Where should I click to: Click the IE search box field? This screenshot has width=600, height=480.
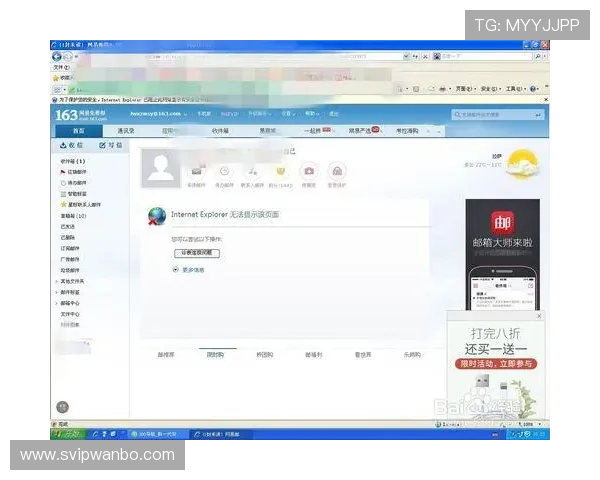483,56
